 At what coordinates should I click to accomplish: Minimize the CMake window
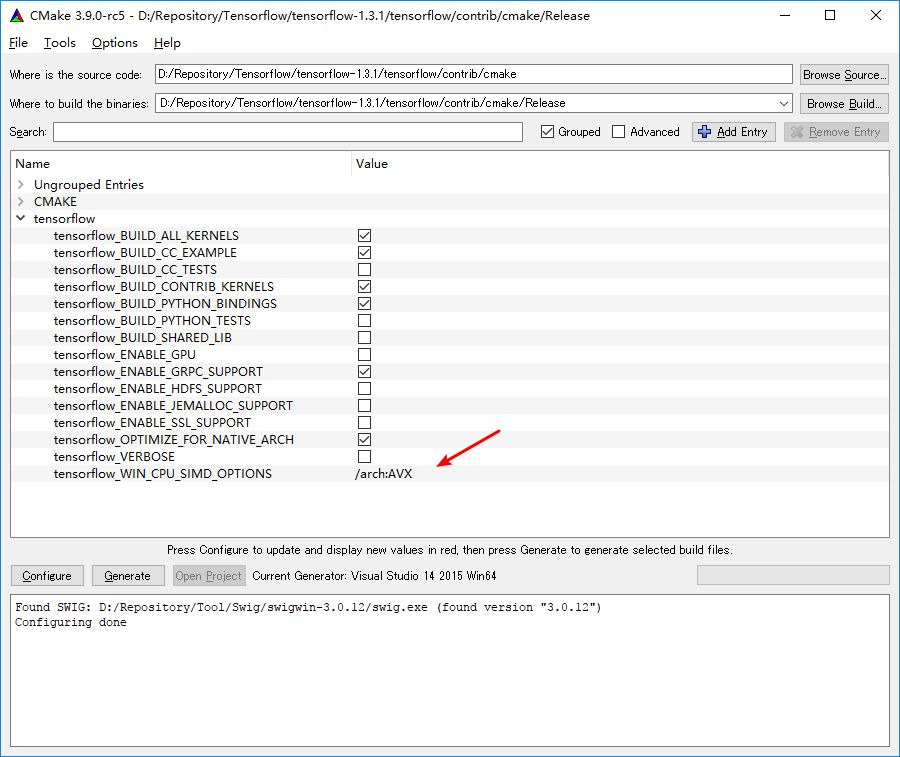click(x=785, y=15)
